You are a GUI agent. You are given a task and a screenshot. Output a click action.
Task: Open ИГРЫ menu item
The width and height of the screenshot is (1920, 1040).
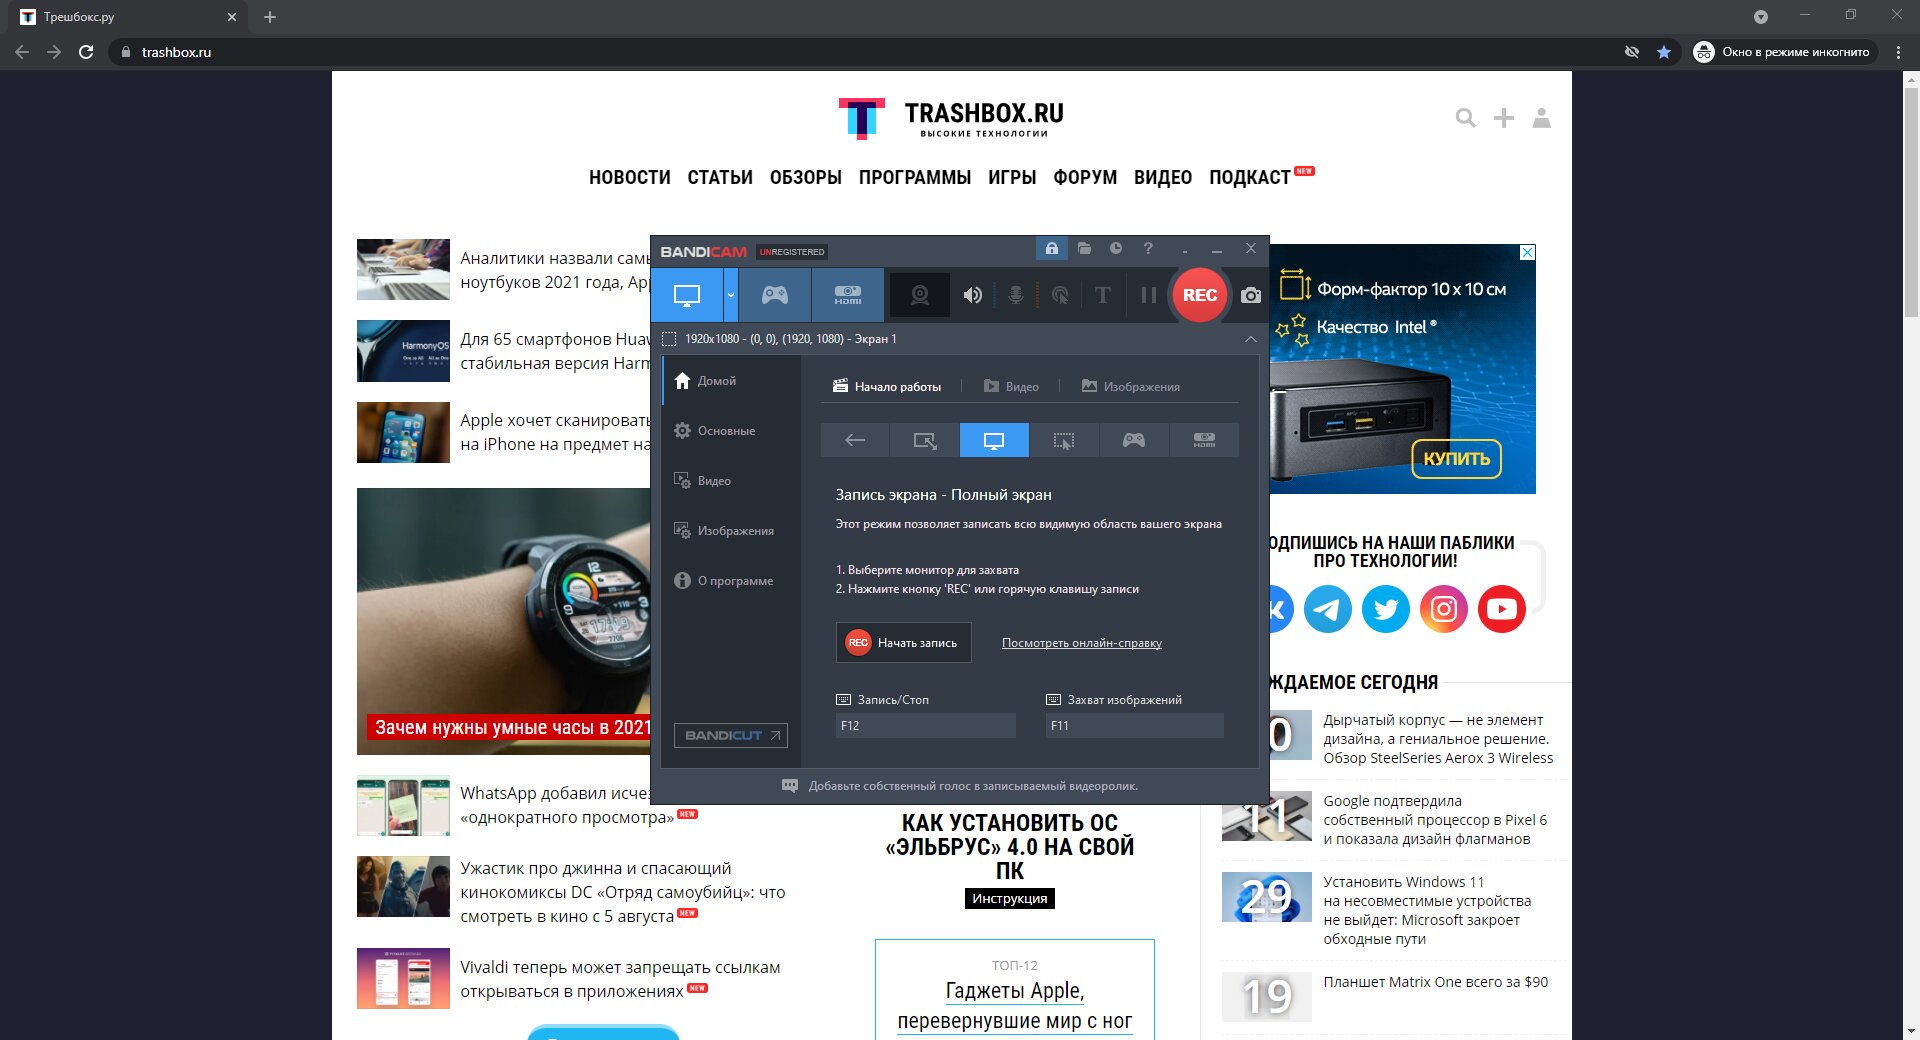(x=1012, y=178)
